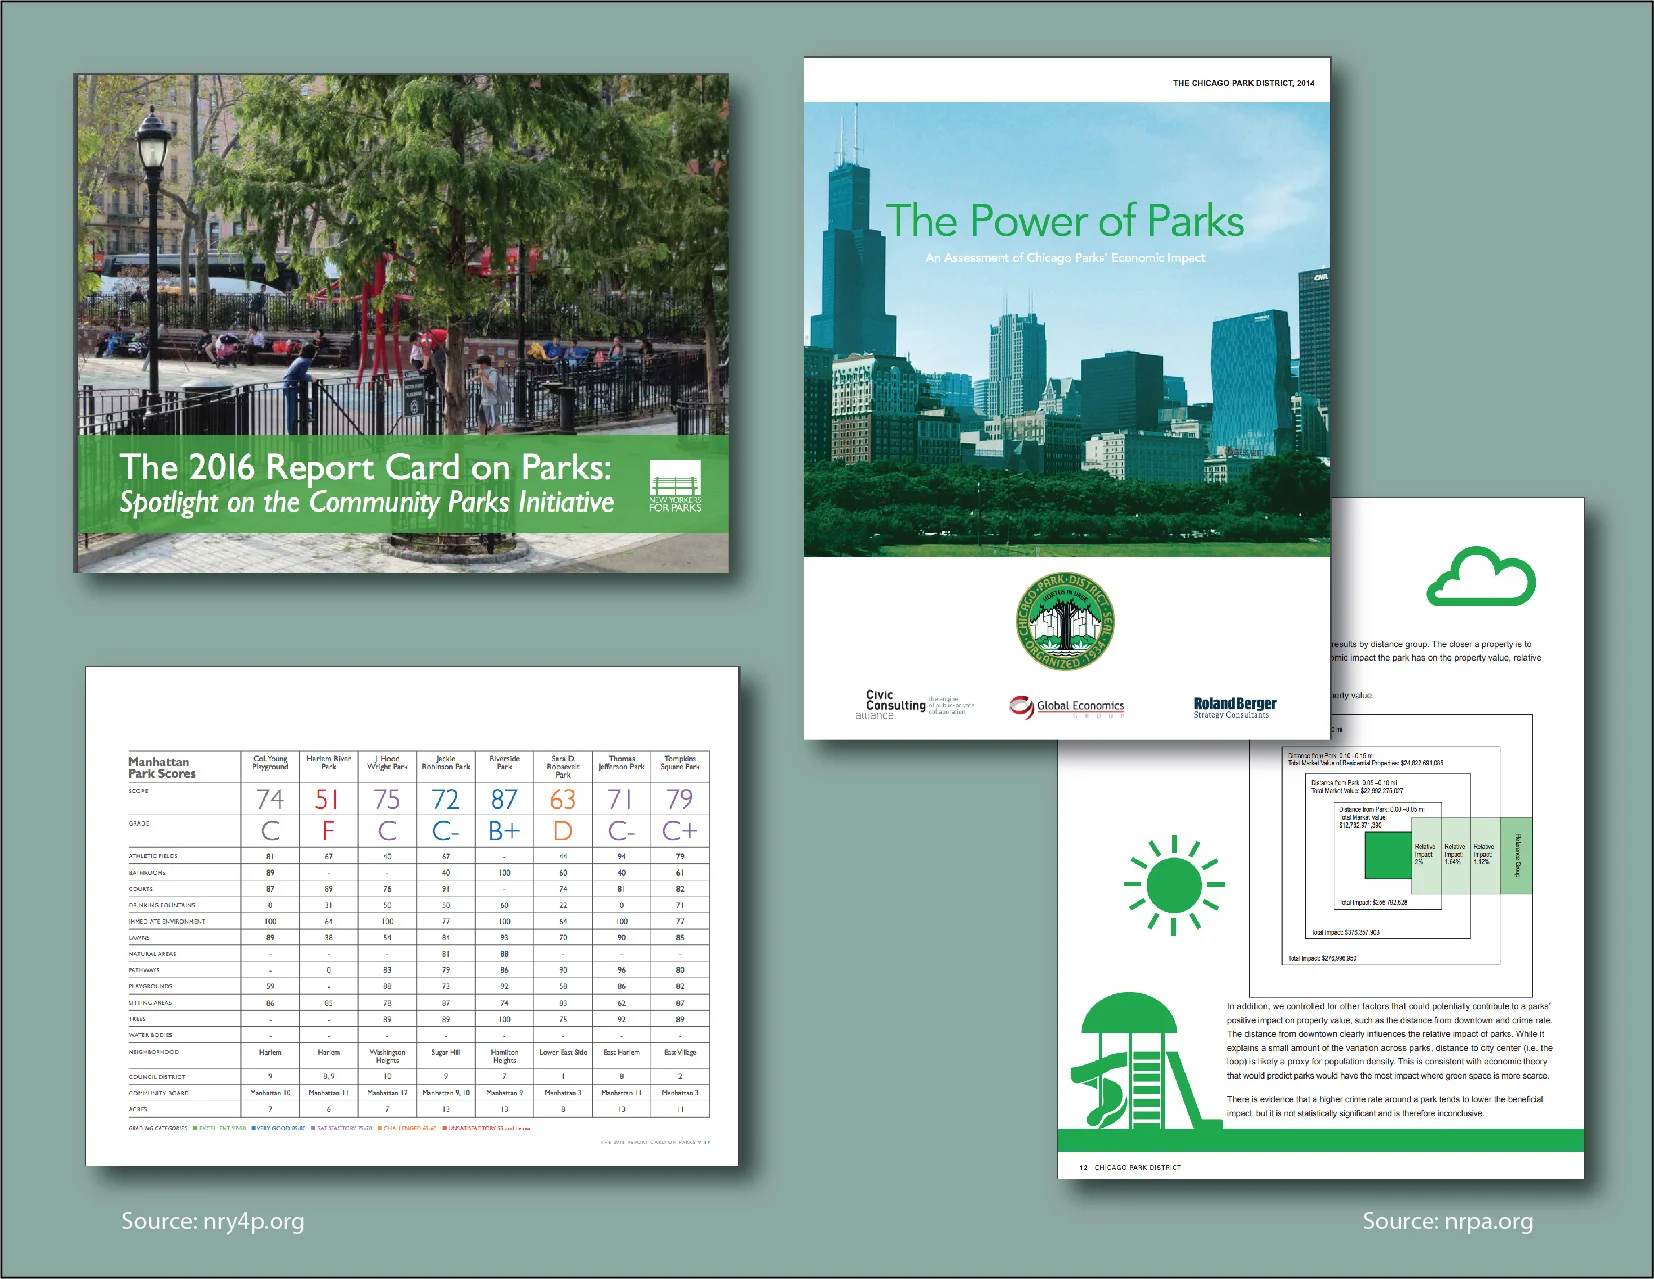The height and width of the screenshot is (1279, 1654).
Task: Click the green cloud icon
Action: (x=1481, y=576)
